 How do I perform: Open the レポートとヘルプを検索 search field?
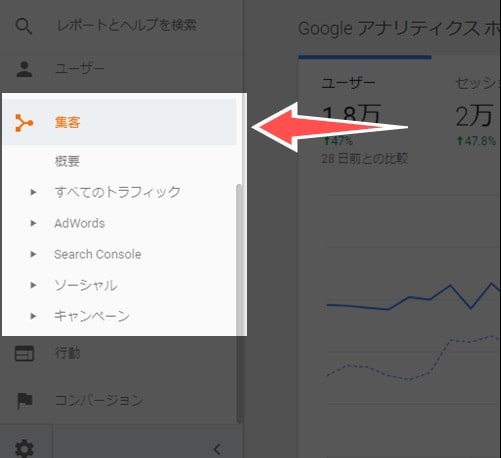(127, 25)
